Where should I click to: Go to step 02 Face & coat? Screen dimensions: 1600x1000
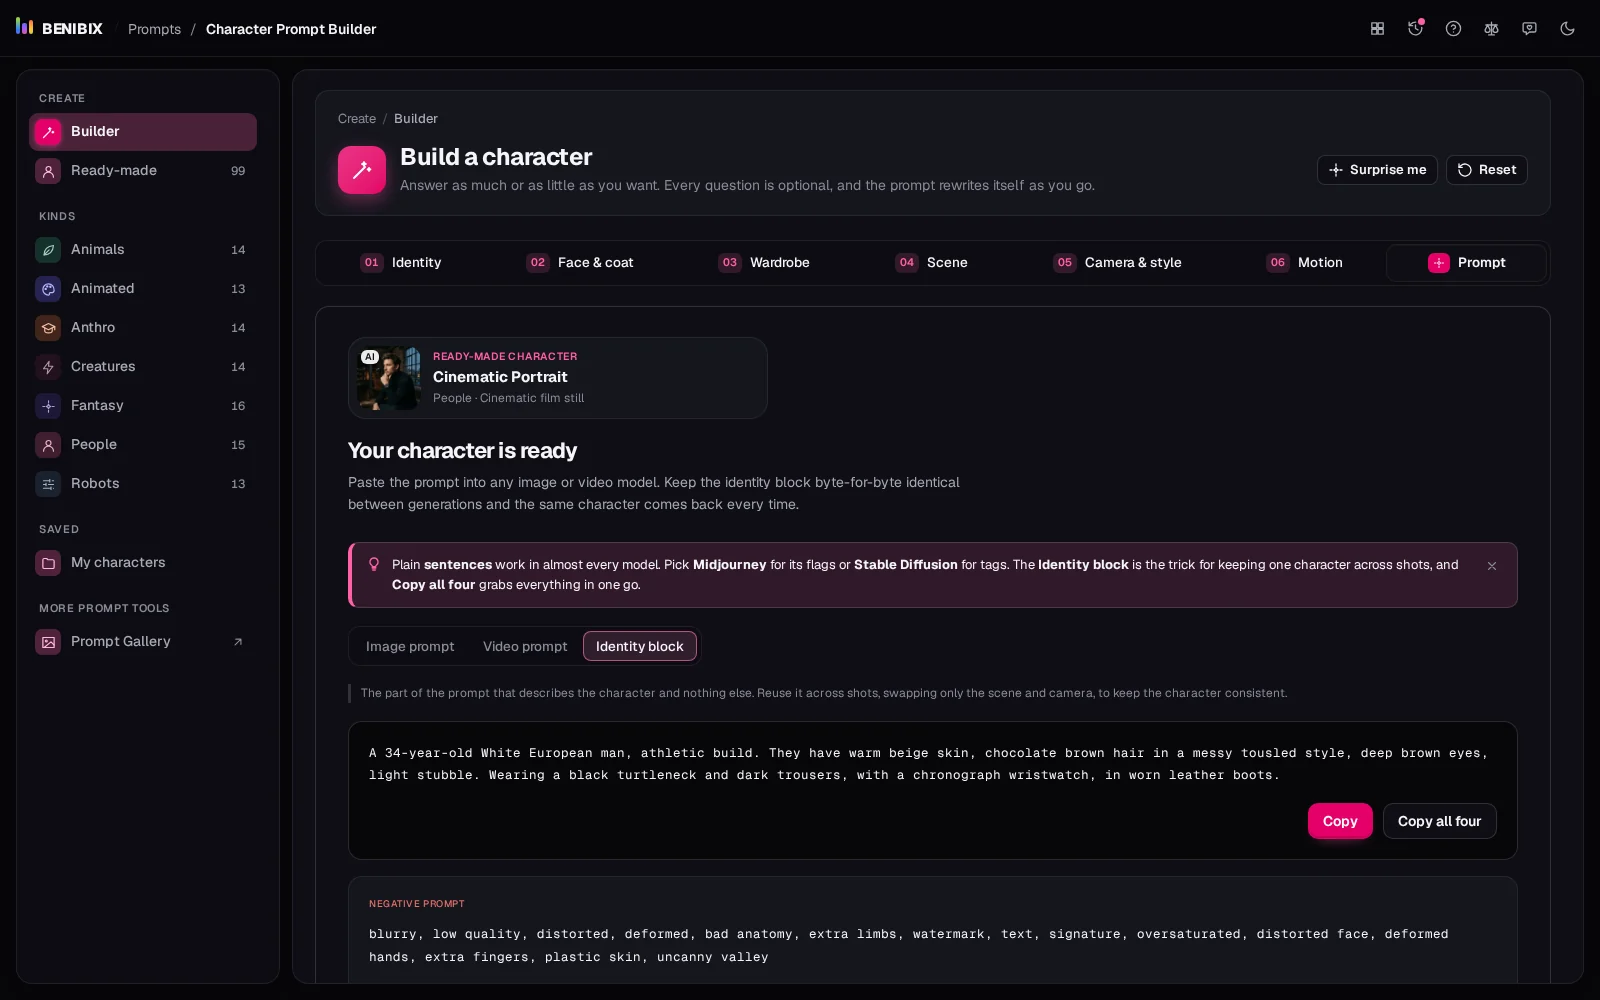(580, 263)
